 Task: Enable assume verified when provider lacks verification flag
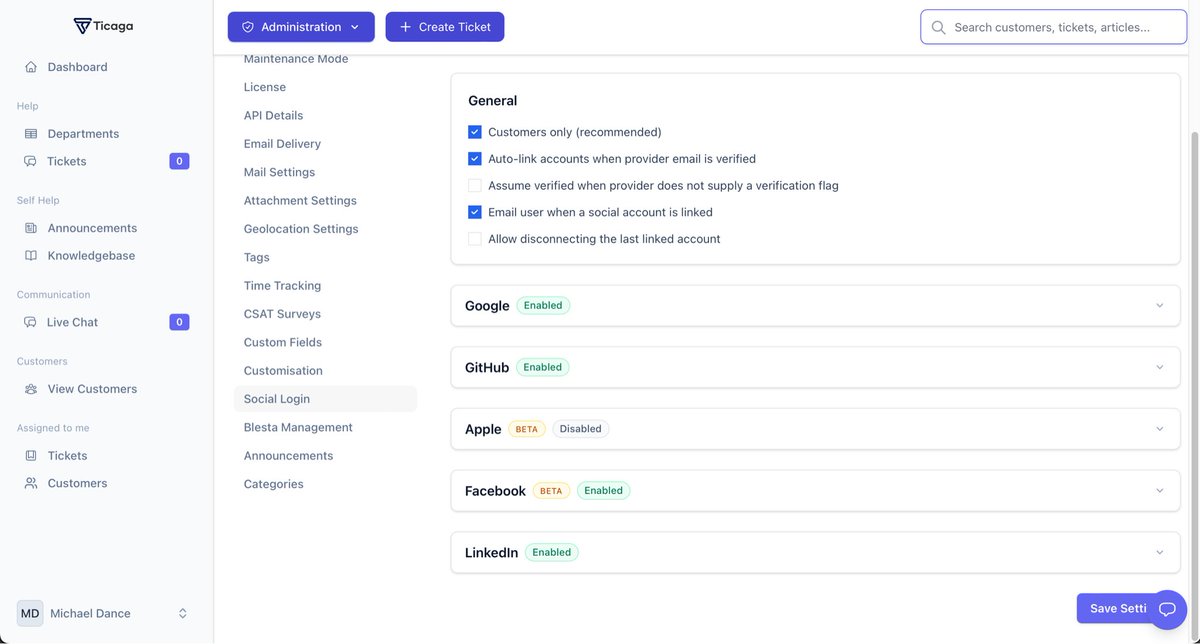473,185
